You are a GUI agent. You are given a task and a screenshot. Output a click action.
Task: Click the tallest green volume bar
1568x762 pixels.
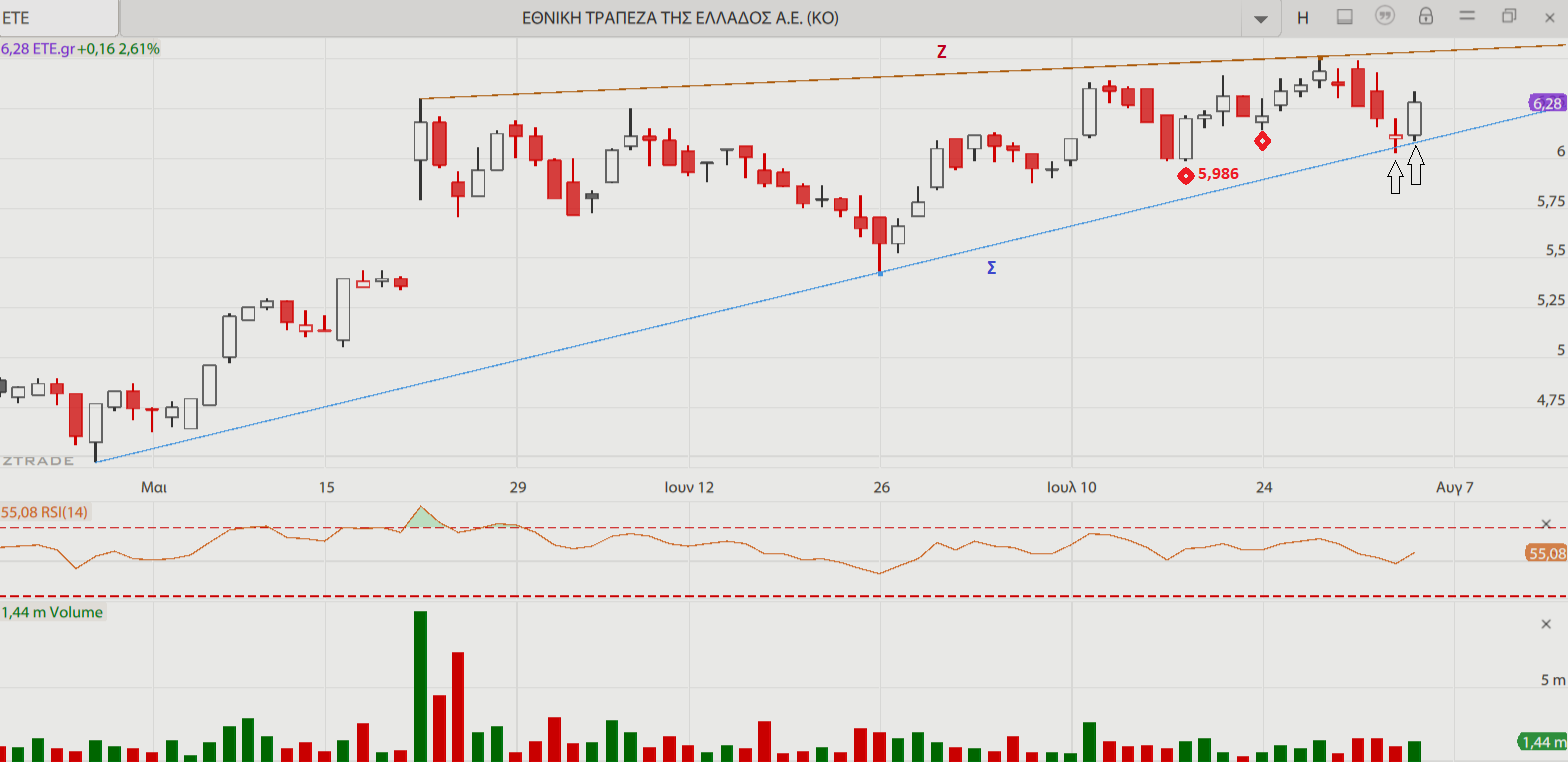coord(420,686)
